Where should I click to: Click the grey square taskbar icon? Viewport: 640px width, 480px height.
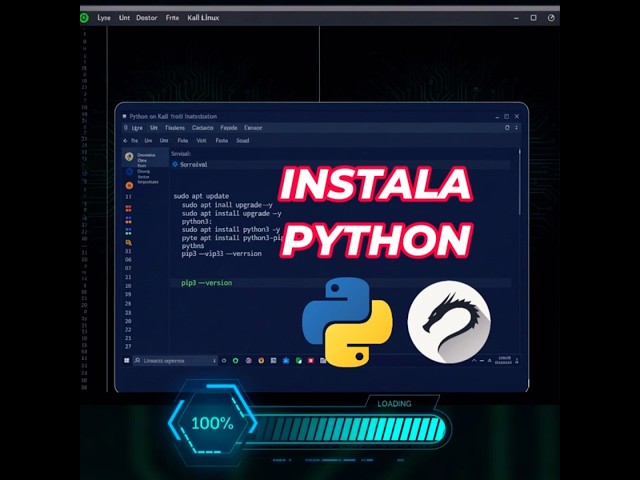(273, 361)
